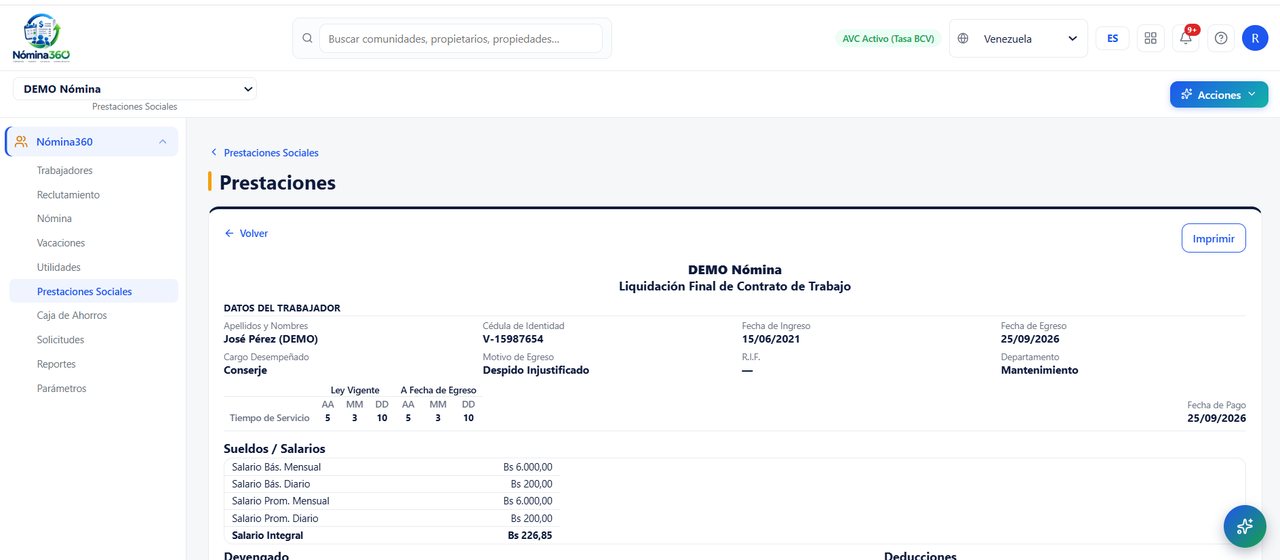Open Caja de Ahorros in sidebar

(72, 316)
